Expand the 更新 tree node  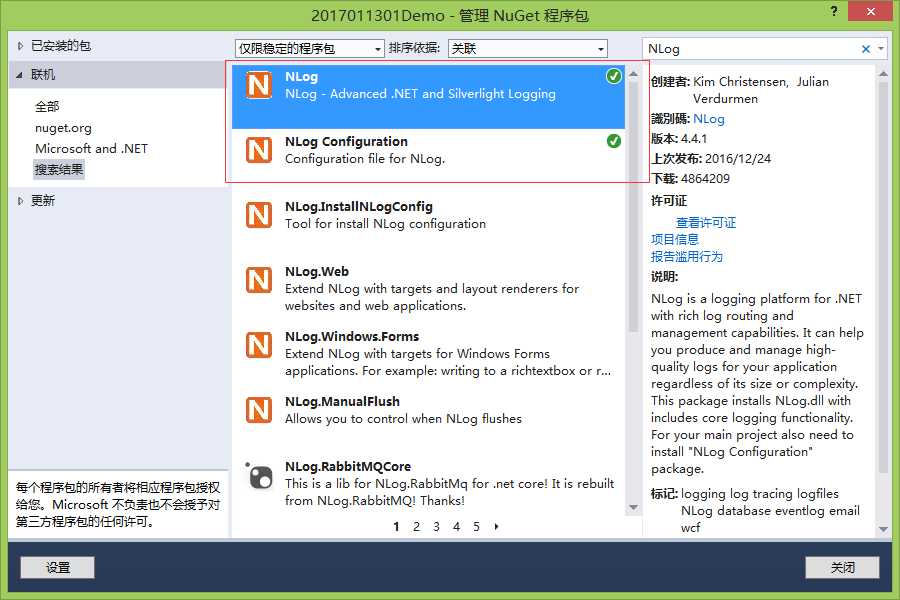click(20, 201)
